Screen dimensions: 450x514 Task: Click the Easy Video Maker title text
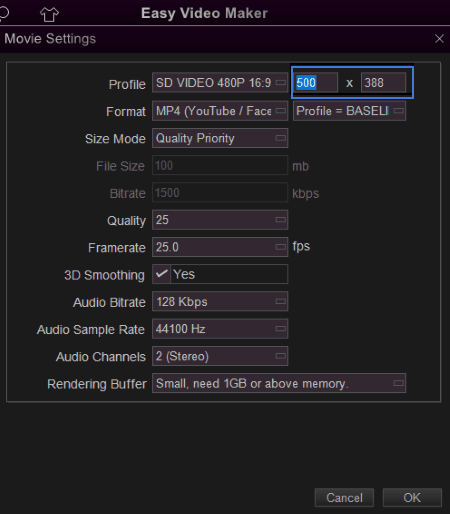coord(204,13)
